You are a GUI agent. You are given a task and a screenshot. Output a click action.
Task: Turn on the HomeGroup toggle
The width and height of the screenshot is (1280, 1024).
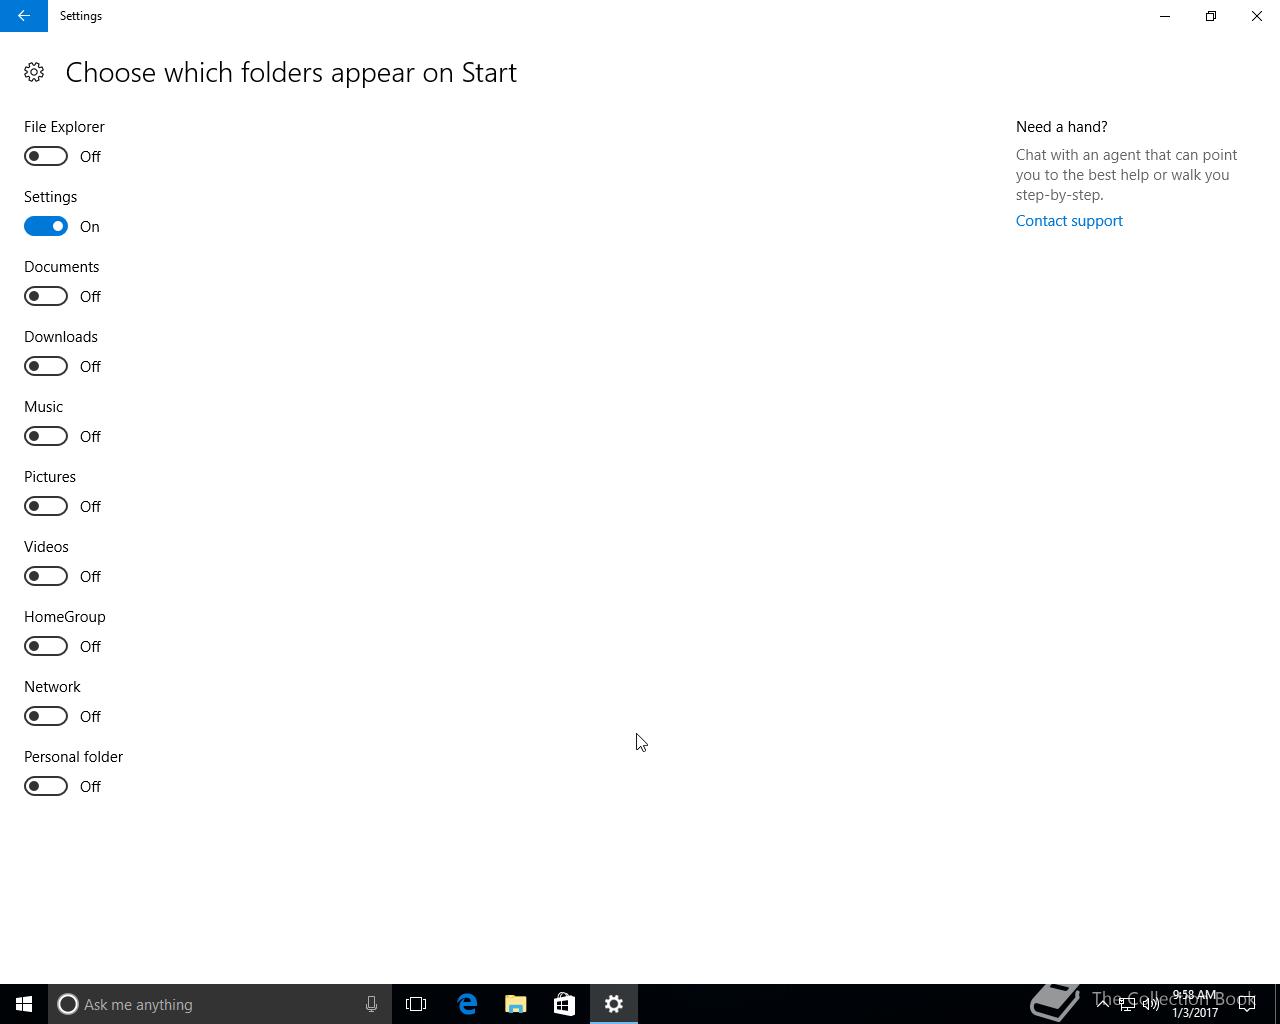[46, 646]
